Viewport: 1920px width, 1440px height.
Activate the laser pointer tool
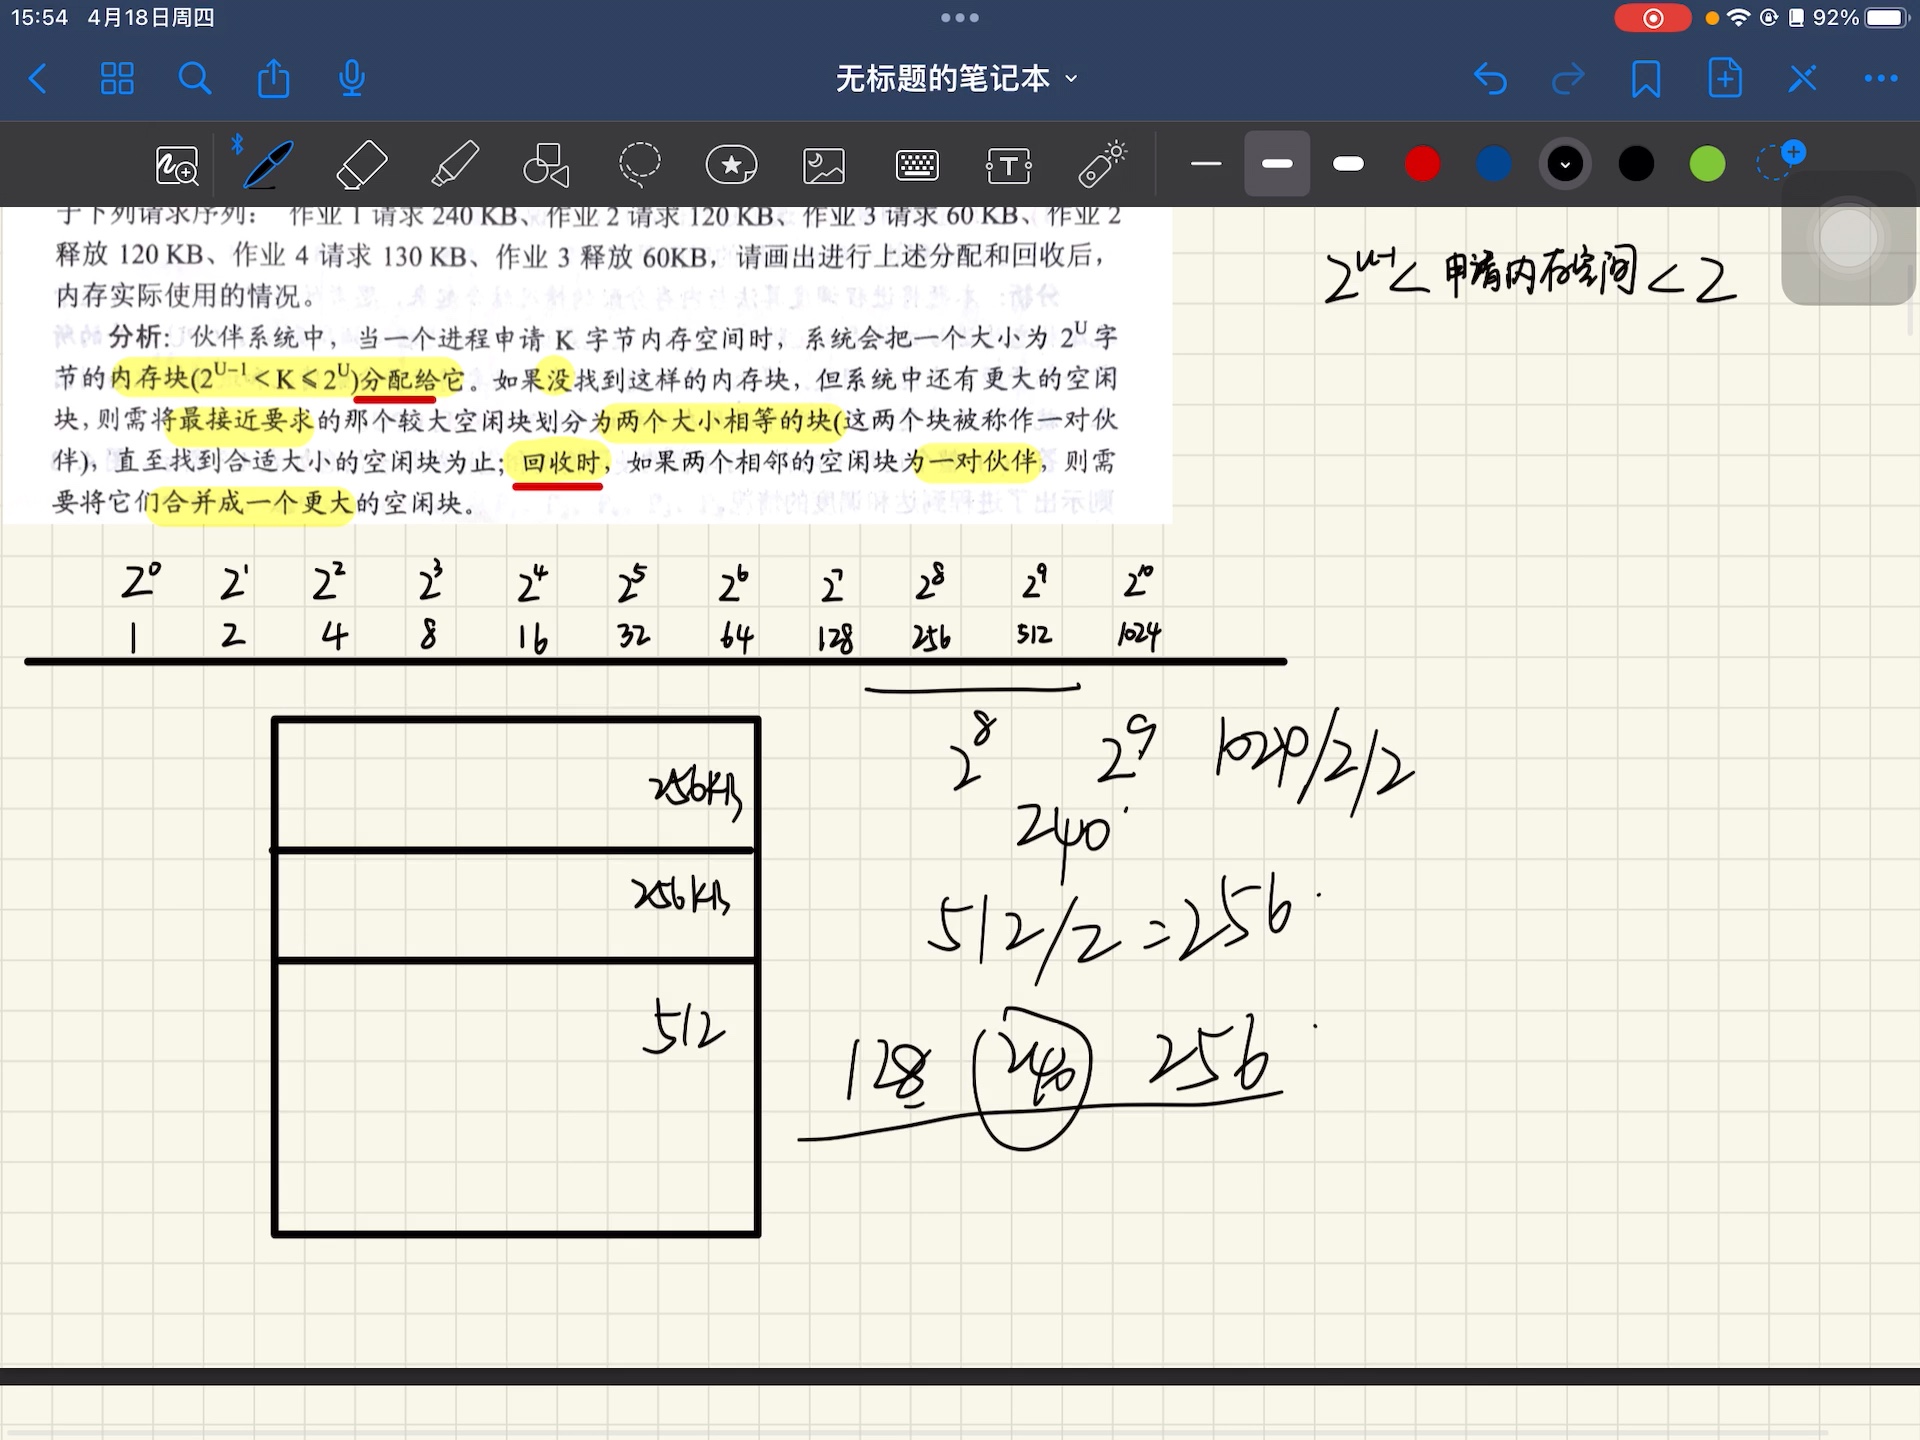1103,163
